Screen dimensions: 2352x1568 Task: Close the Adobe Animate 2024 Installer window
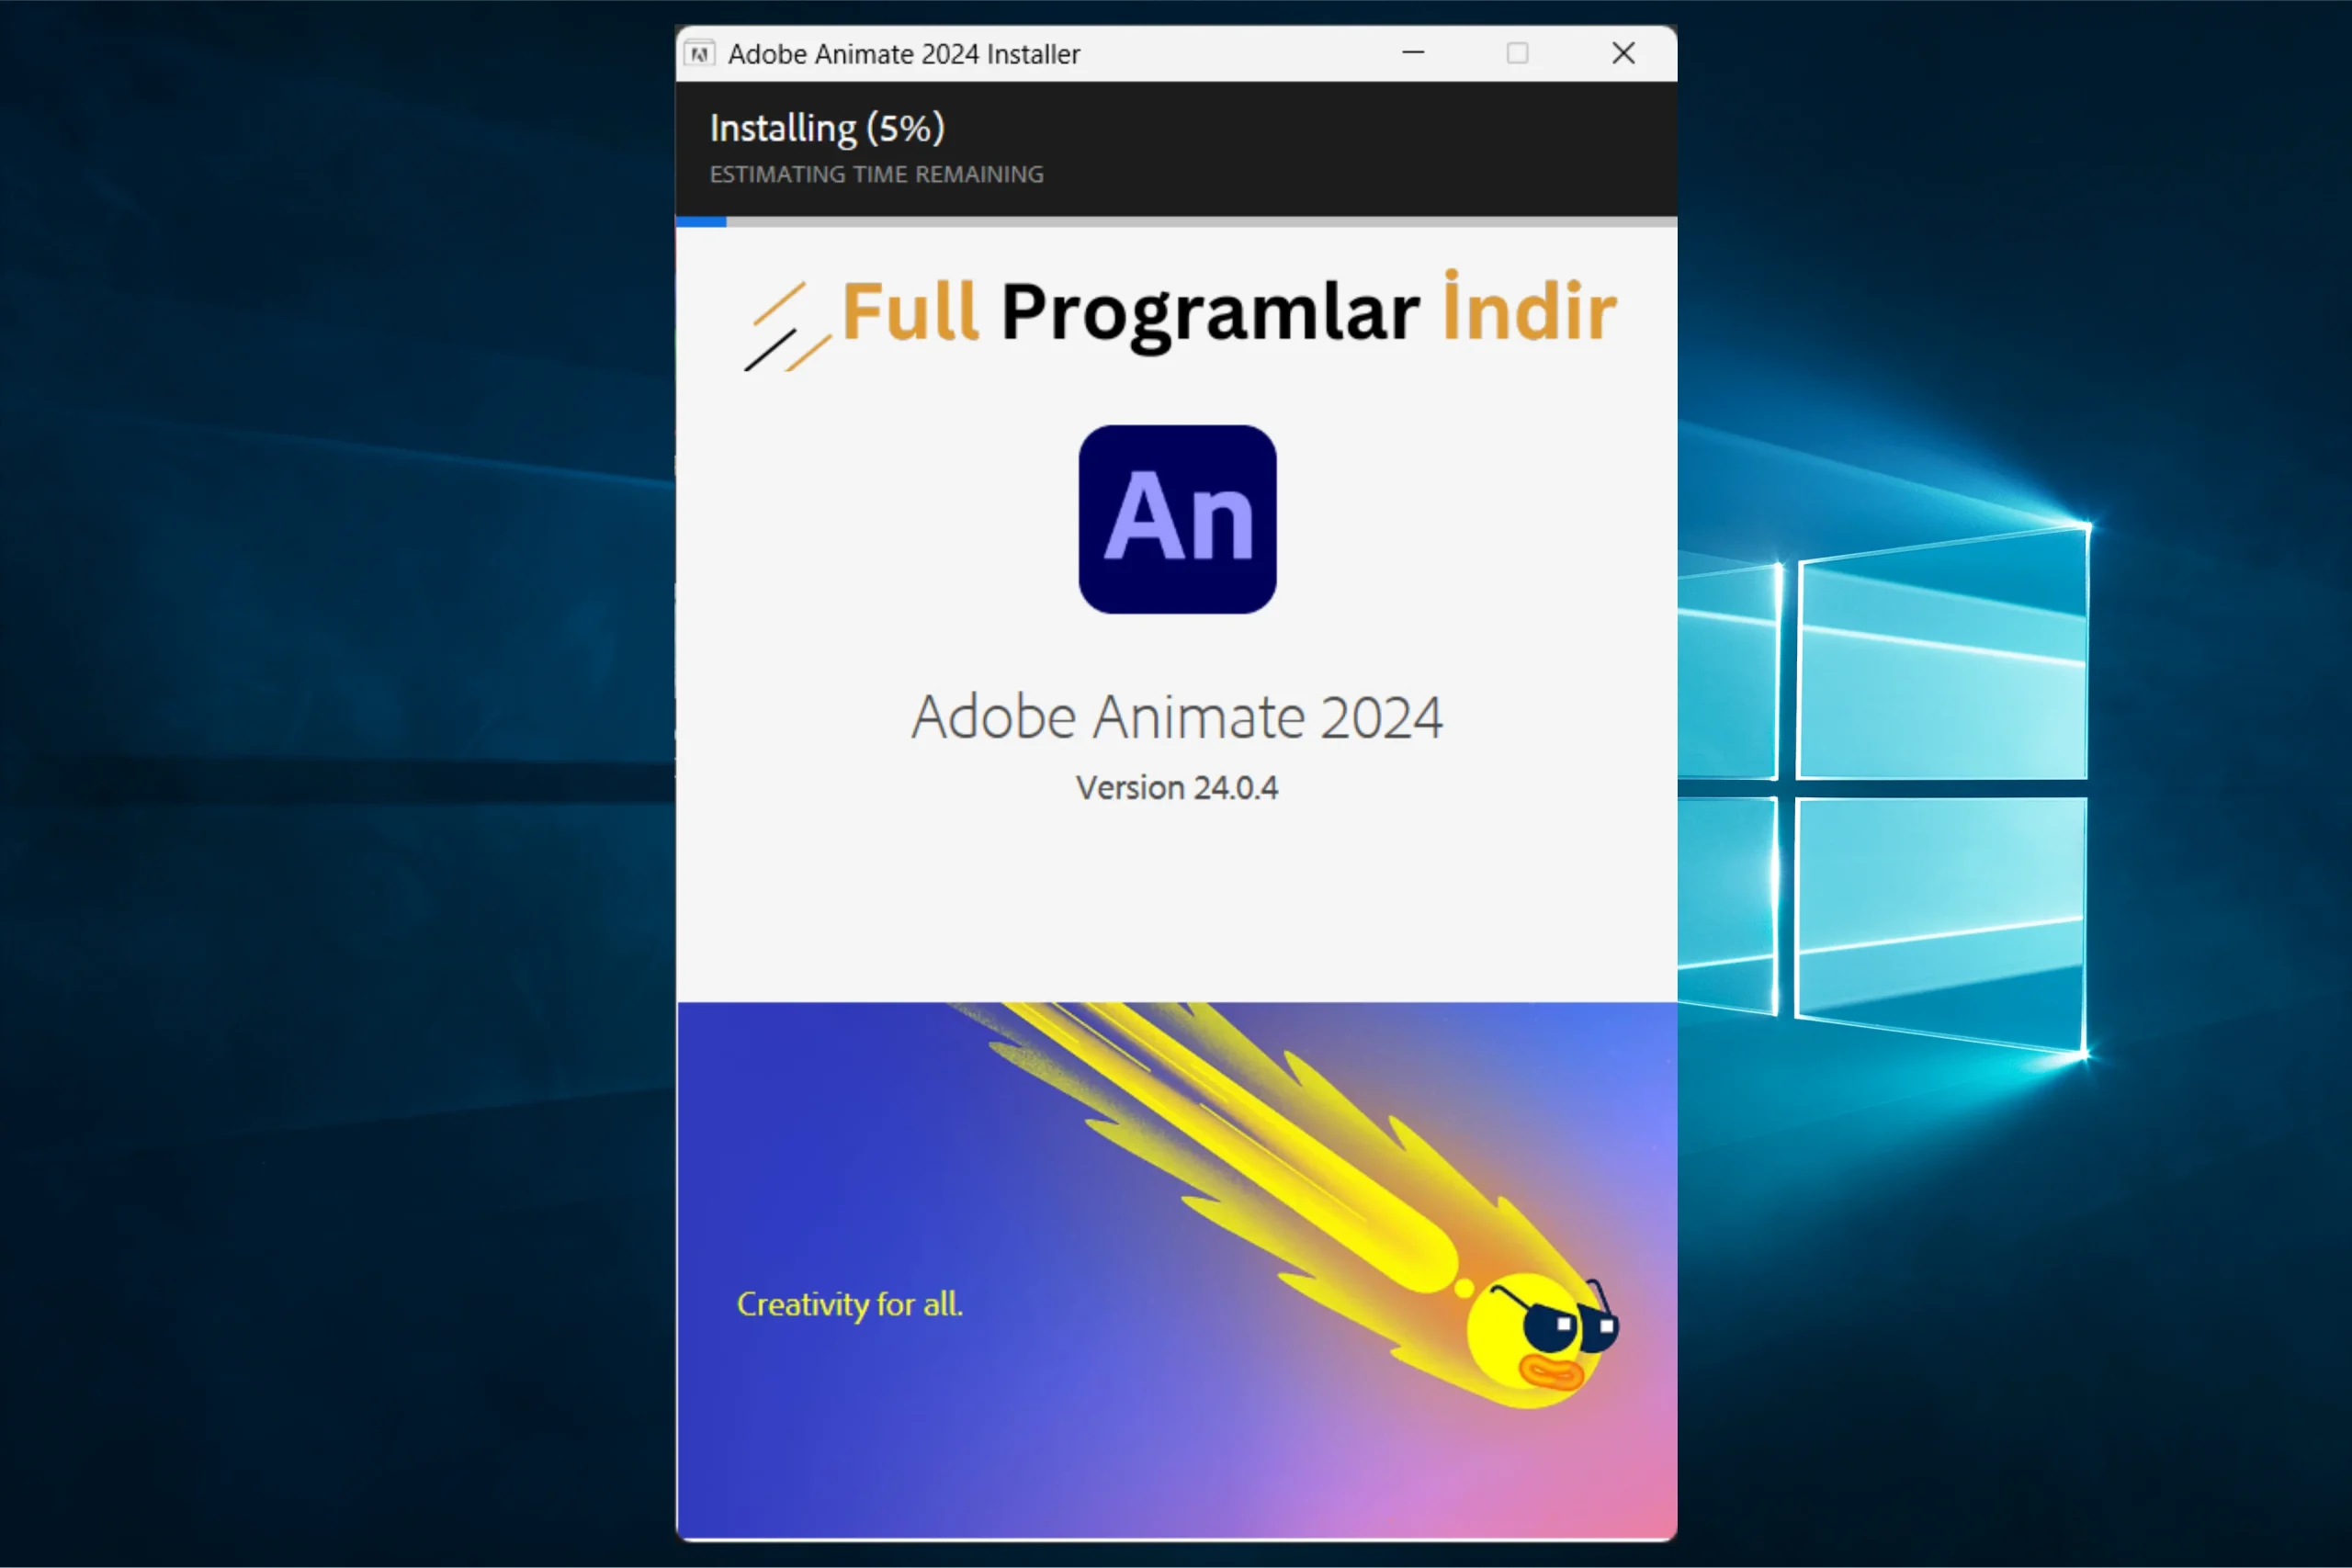tap(1623, 53)
